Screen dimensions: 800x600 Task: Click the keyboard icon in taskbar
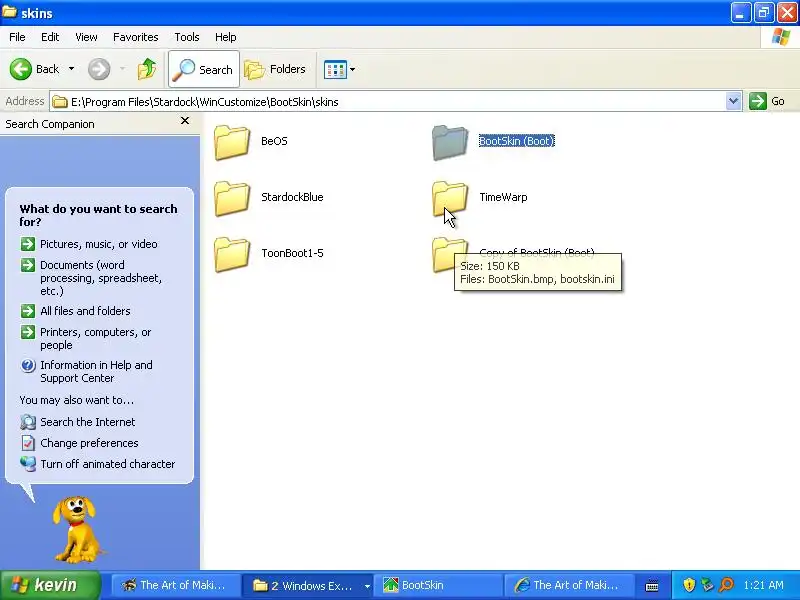click(652, 586)
